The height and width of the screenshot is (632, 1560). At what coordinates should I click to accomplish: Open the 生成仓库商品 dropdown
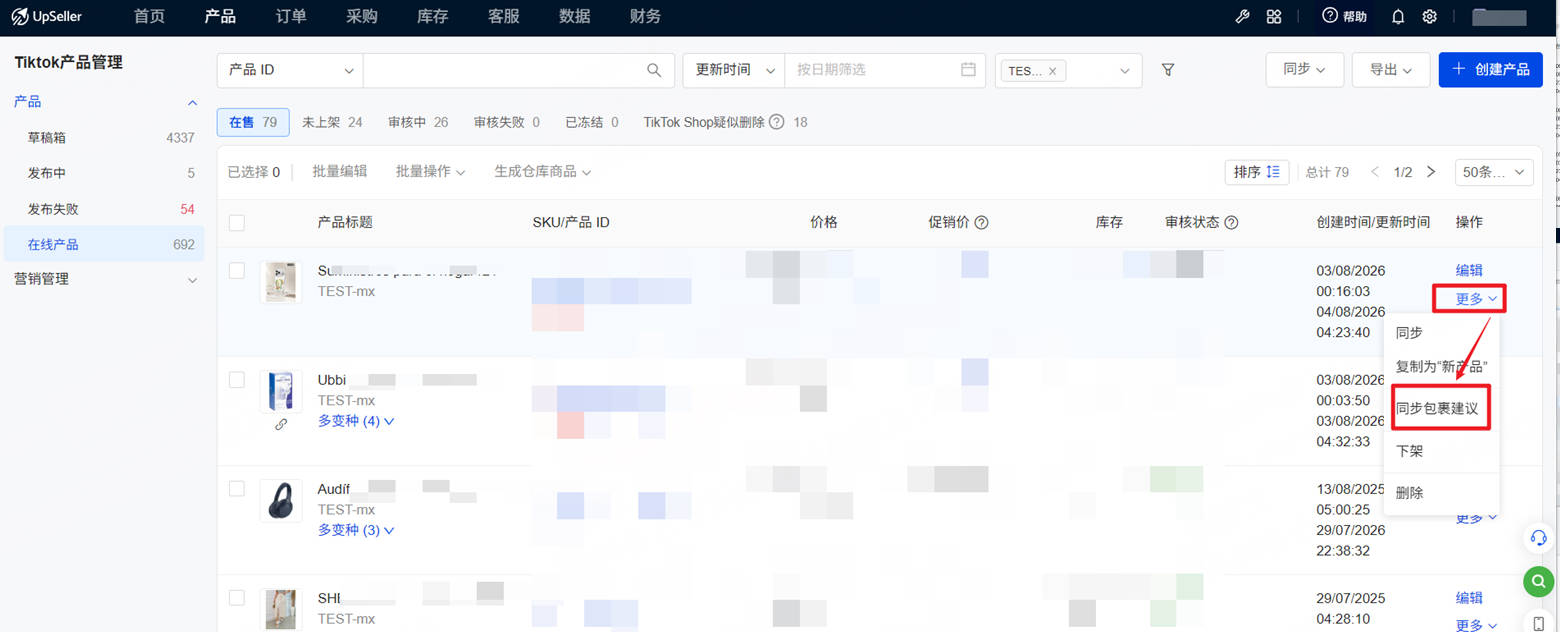(x=542, y=172)
